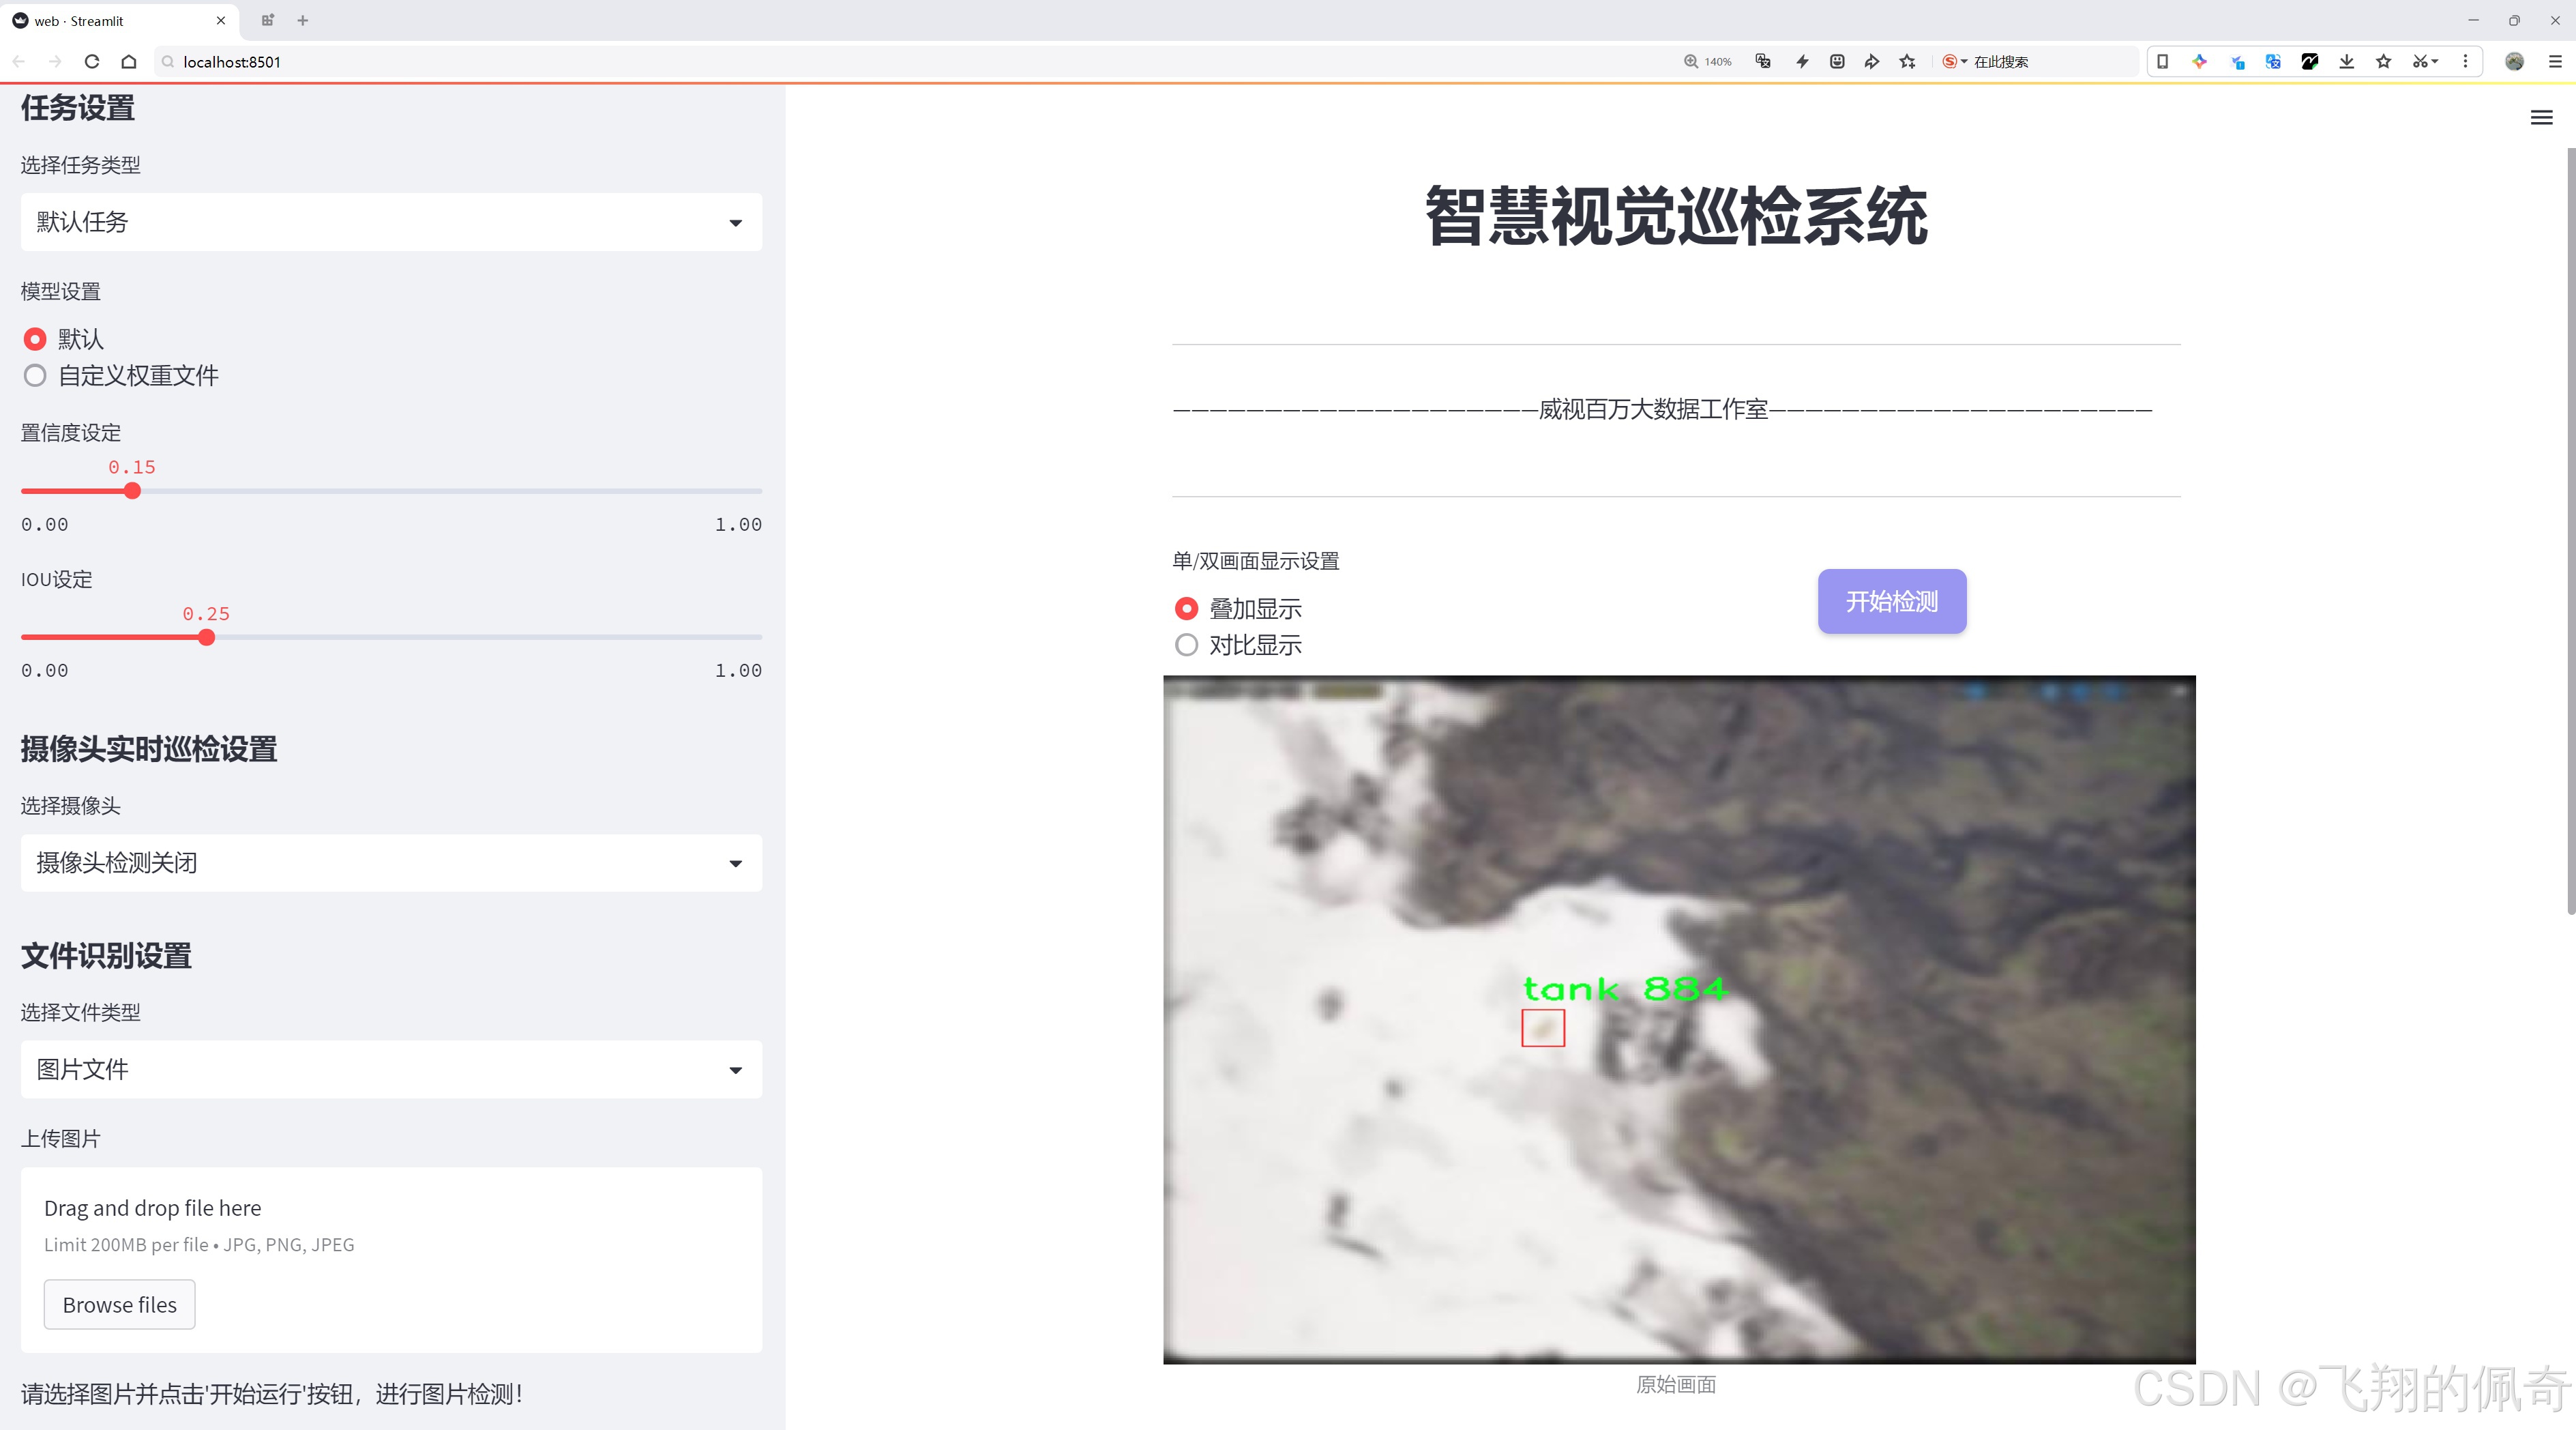Image resolution: width=2576 pixels, height=1430 pixels.
Task: Open the Streamlit hamburger menu
Action: coord(2541,118)
